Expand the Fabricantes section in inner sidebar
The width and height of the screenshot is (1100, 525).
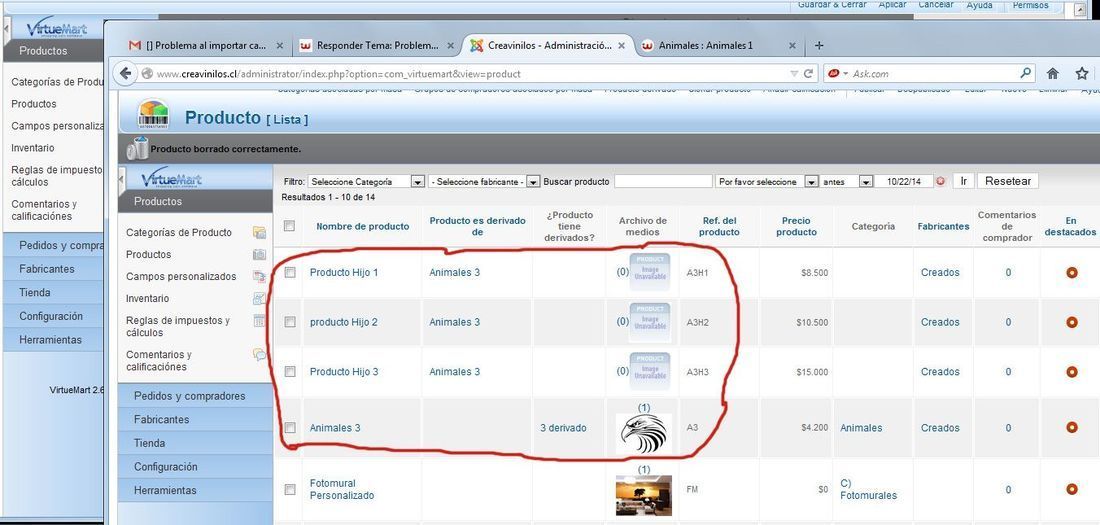point(195,419)
